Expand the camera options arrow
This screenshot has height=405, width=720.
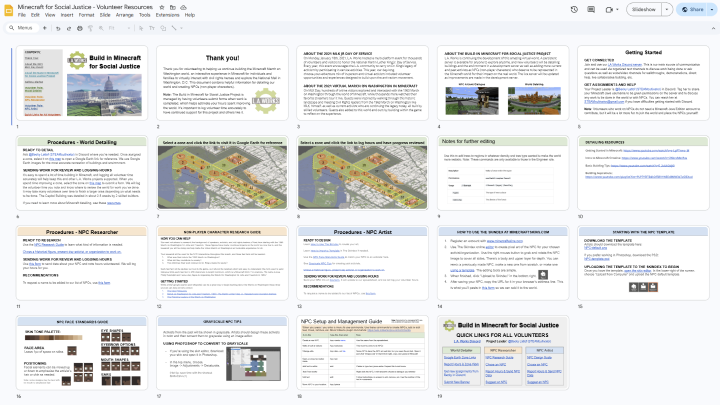pyautogui.click(x=617, y=9)
